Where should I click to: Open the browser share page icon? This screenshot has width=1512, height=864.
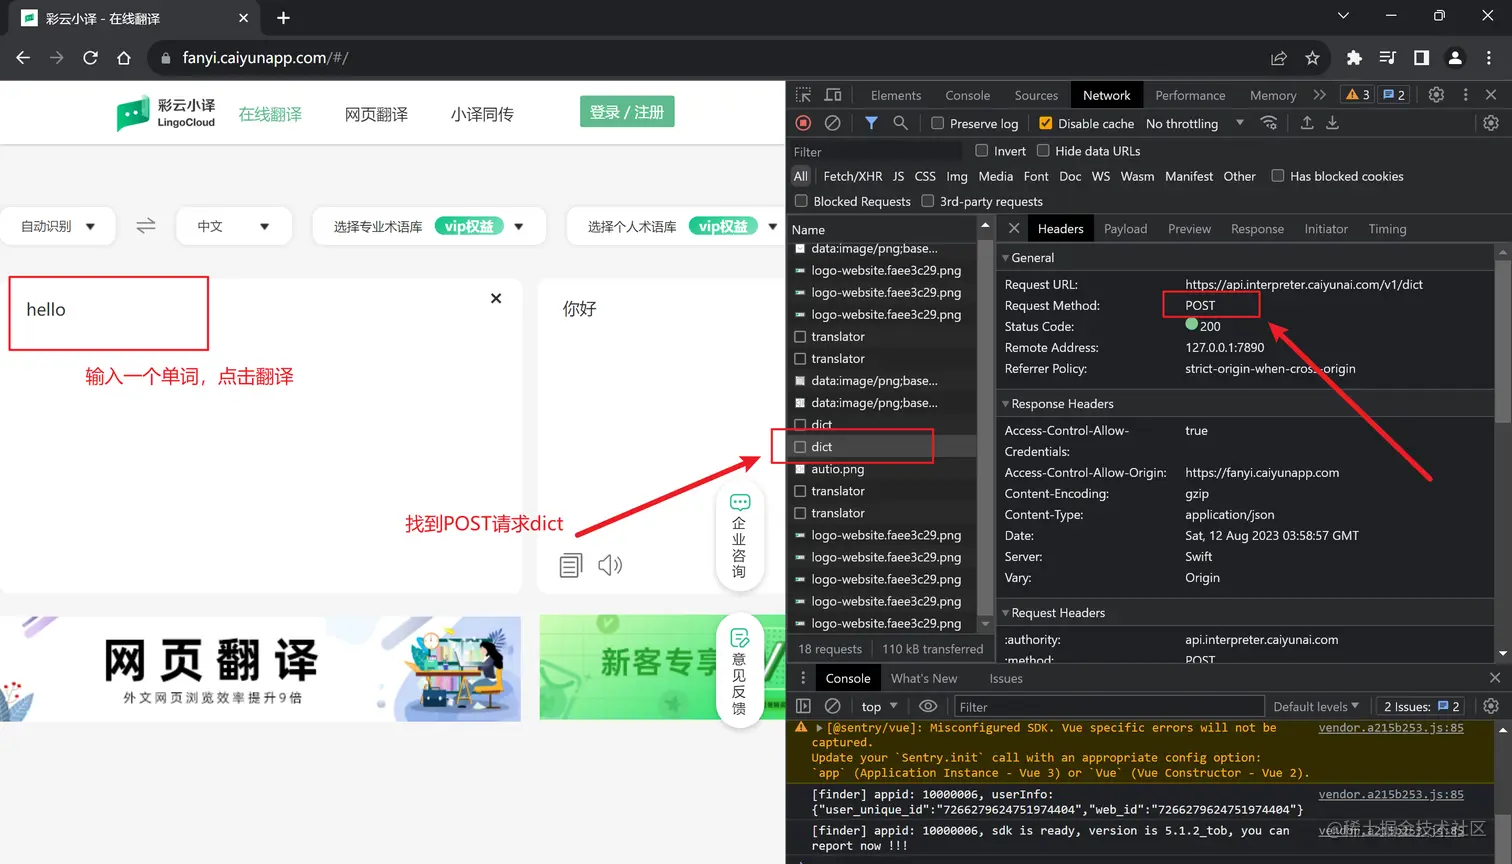point(1278,58)
